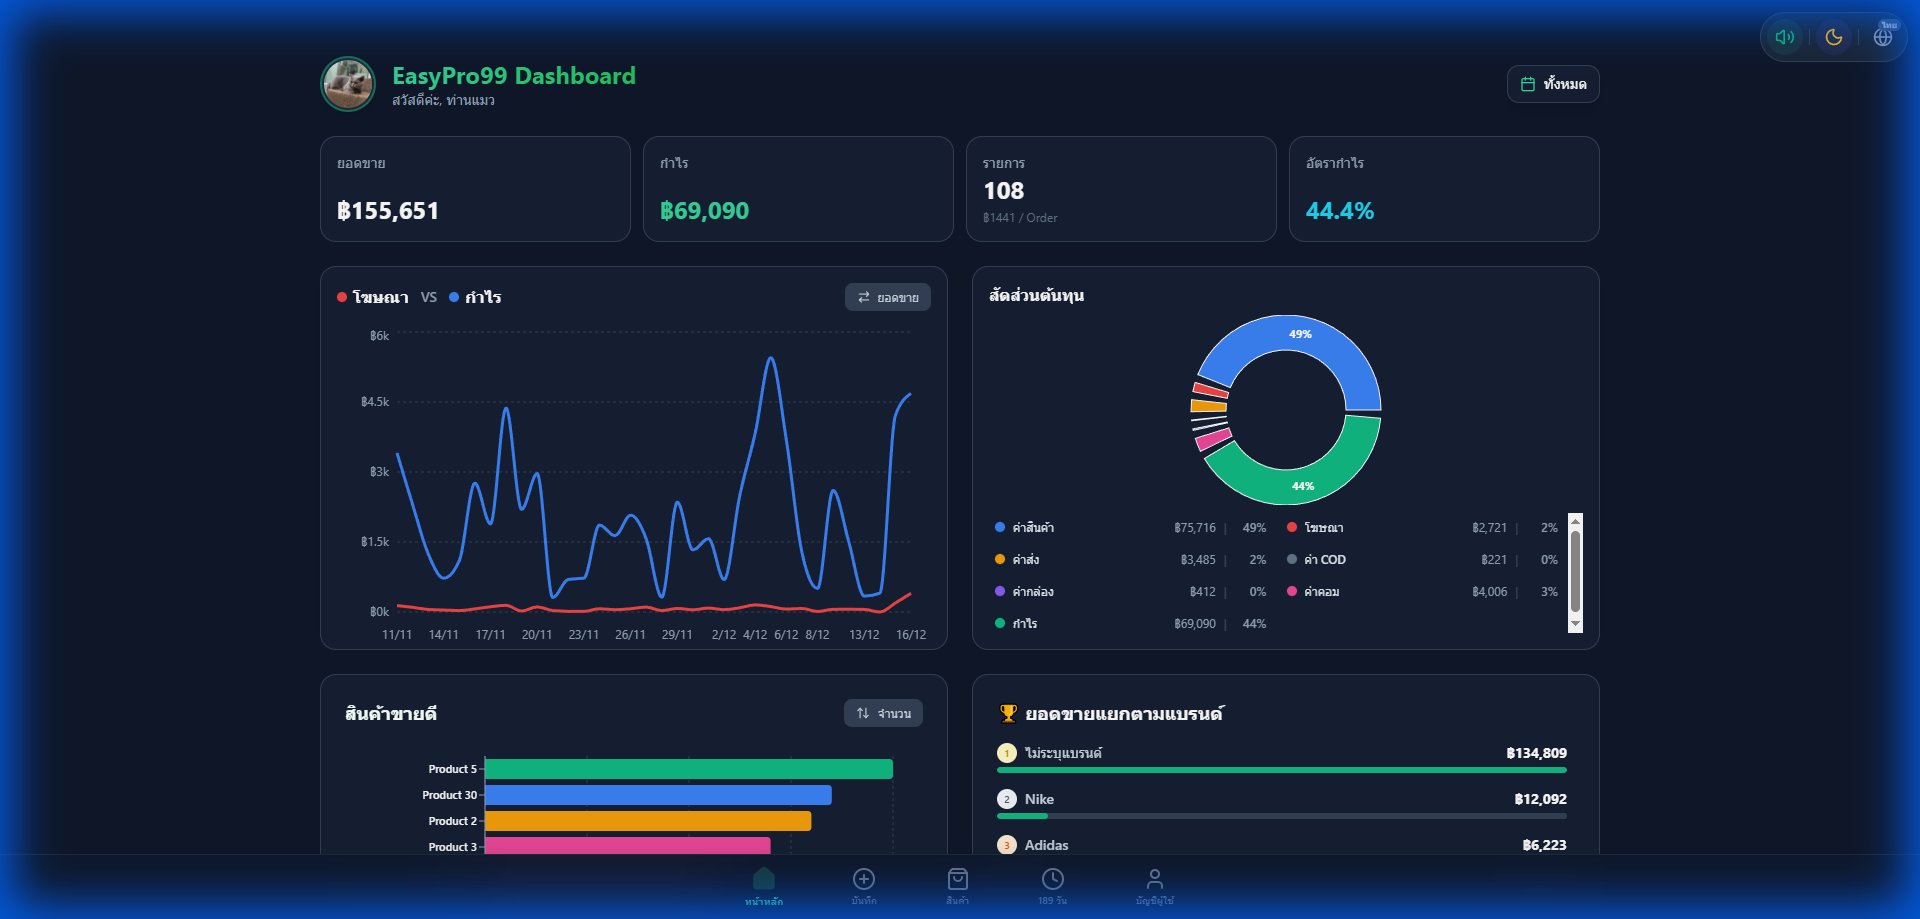Screen dimensions: 1920x919
Task: Open the สินค้า shopping bag icon
Action: 958,880
